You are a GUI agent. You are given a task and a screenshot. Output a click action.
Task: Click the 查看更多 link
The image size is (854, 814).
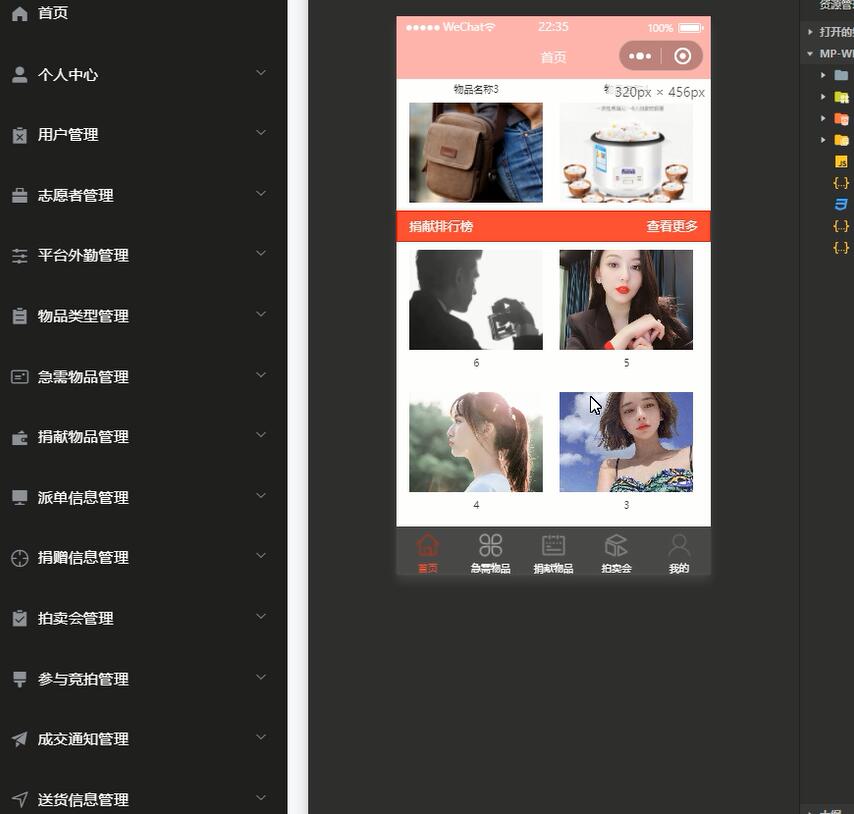click(672, 226)
